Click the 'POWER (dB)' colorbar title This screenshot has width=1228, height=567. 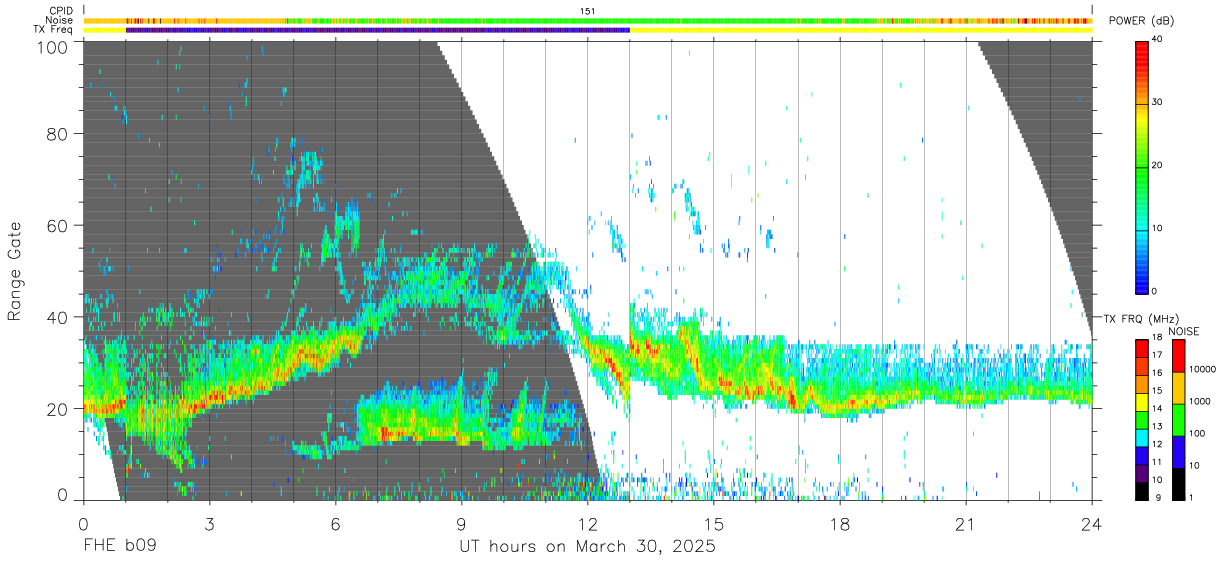coord(1142,21)
